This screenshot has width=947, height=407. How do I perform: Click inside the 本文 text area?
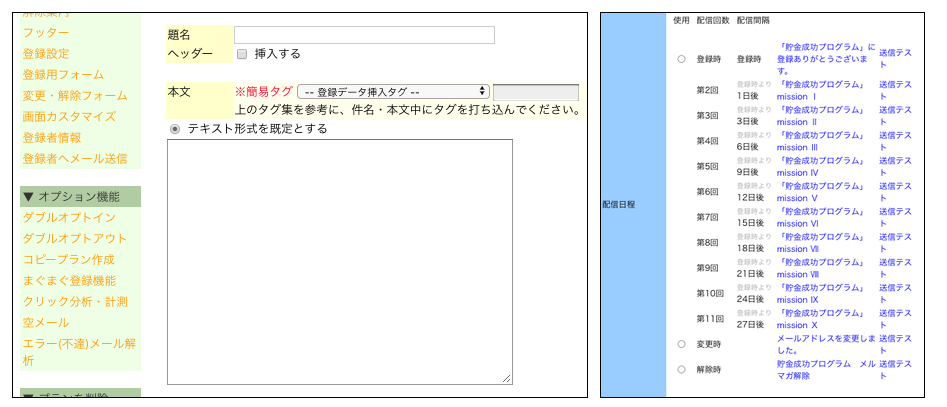[x=340, y=261]
